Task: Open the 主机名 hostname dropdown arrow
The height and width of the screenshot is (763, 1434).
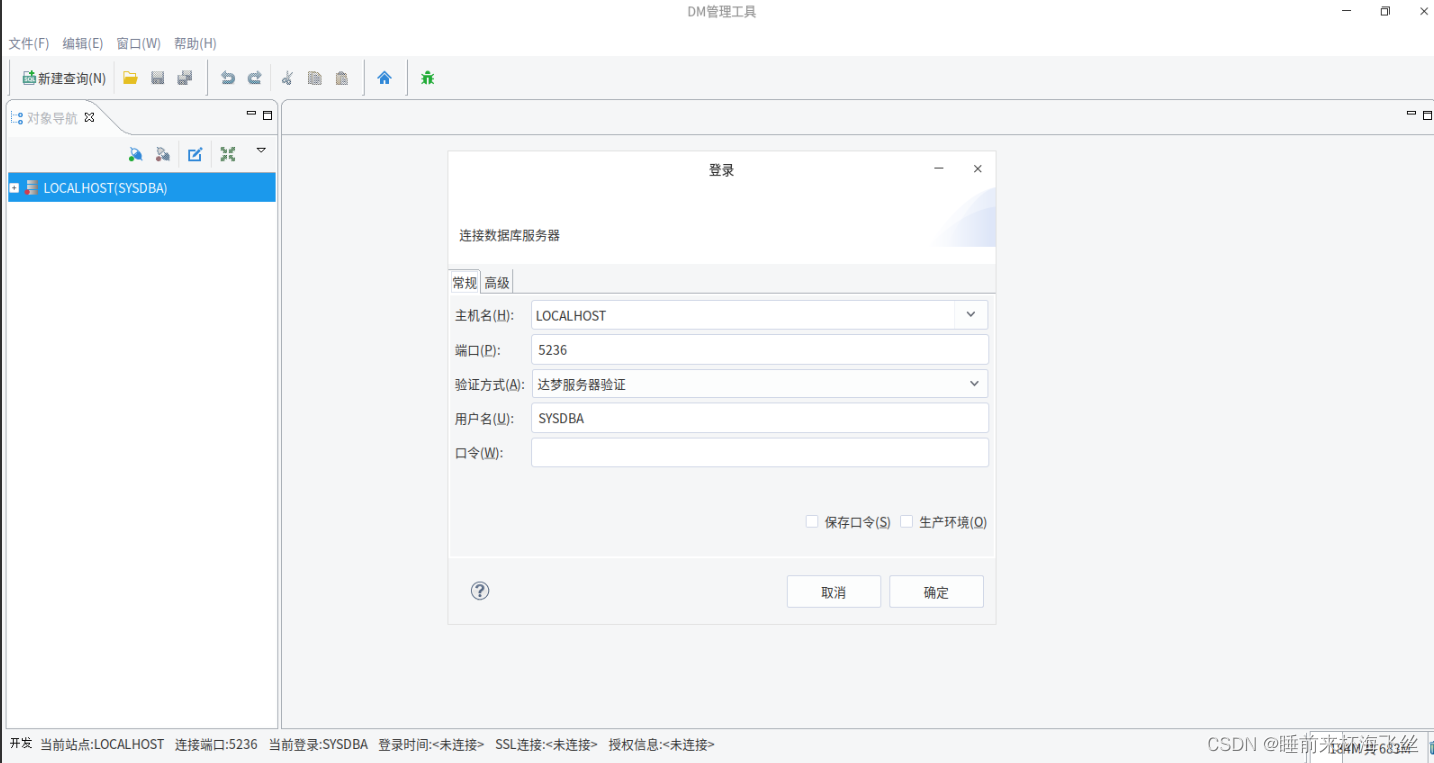Action: pos(970,315)
